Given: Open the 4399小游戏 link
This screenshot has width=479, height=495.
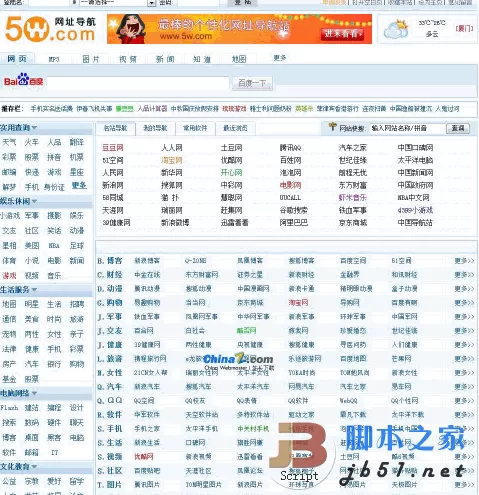Looking at the screenshot, I should click(x=415, y=210).
